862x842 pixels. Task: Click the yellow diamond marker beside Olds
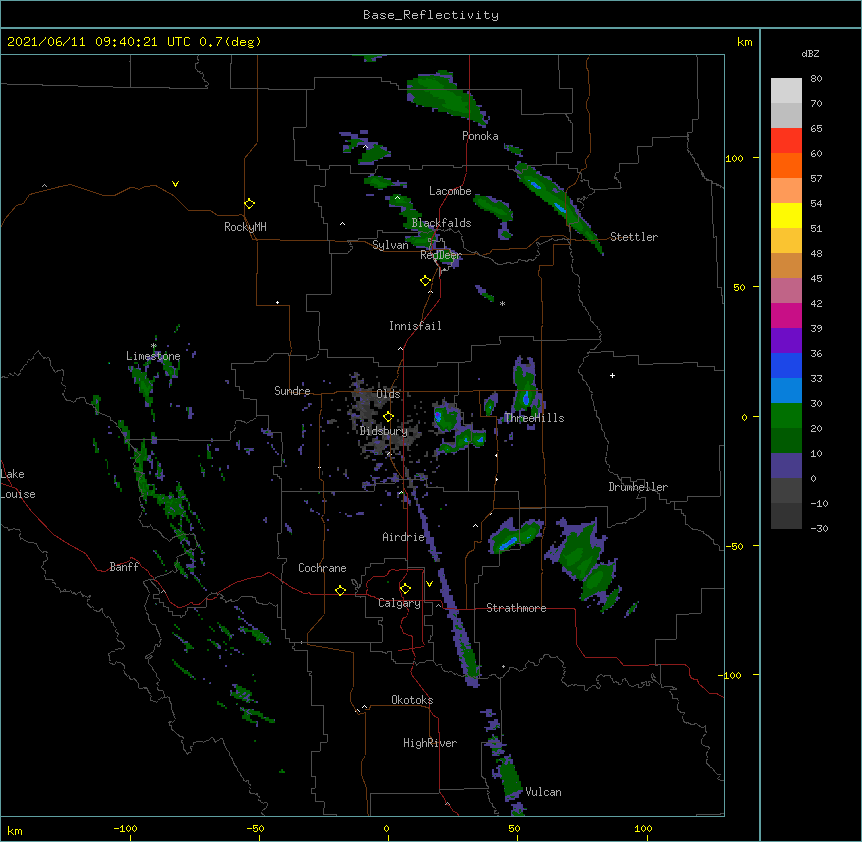point(389,416)
